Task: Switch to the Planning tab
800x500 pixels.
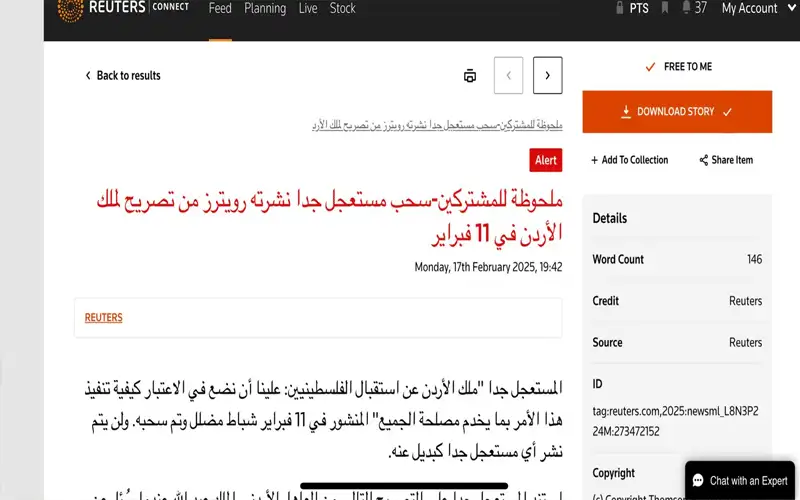Action: [x=265, y=8]
